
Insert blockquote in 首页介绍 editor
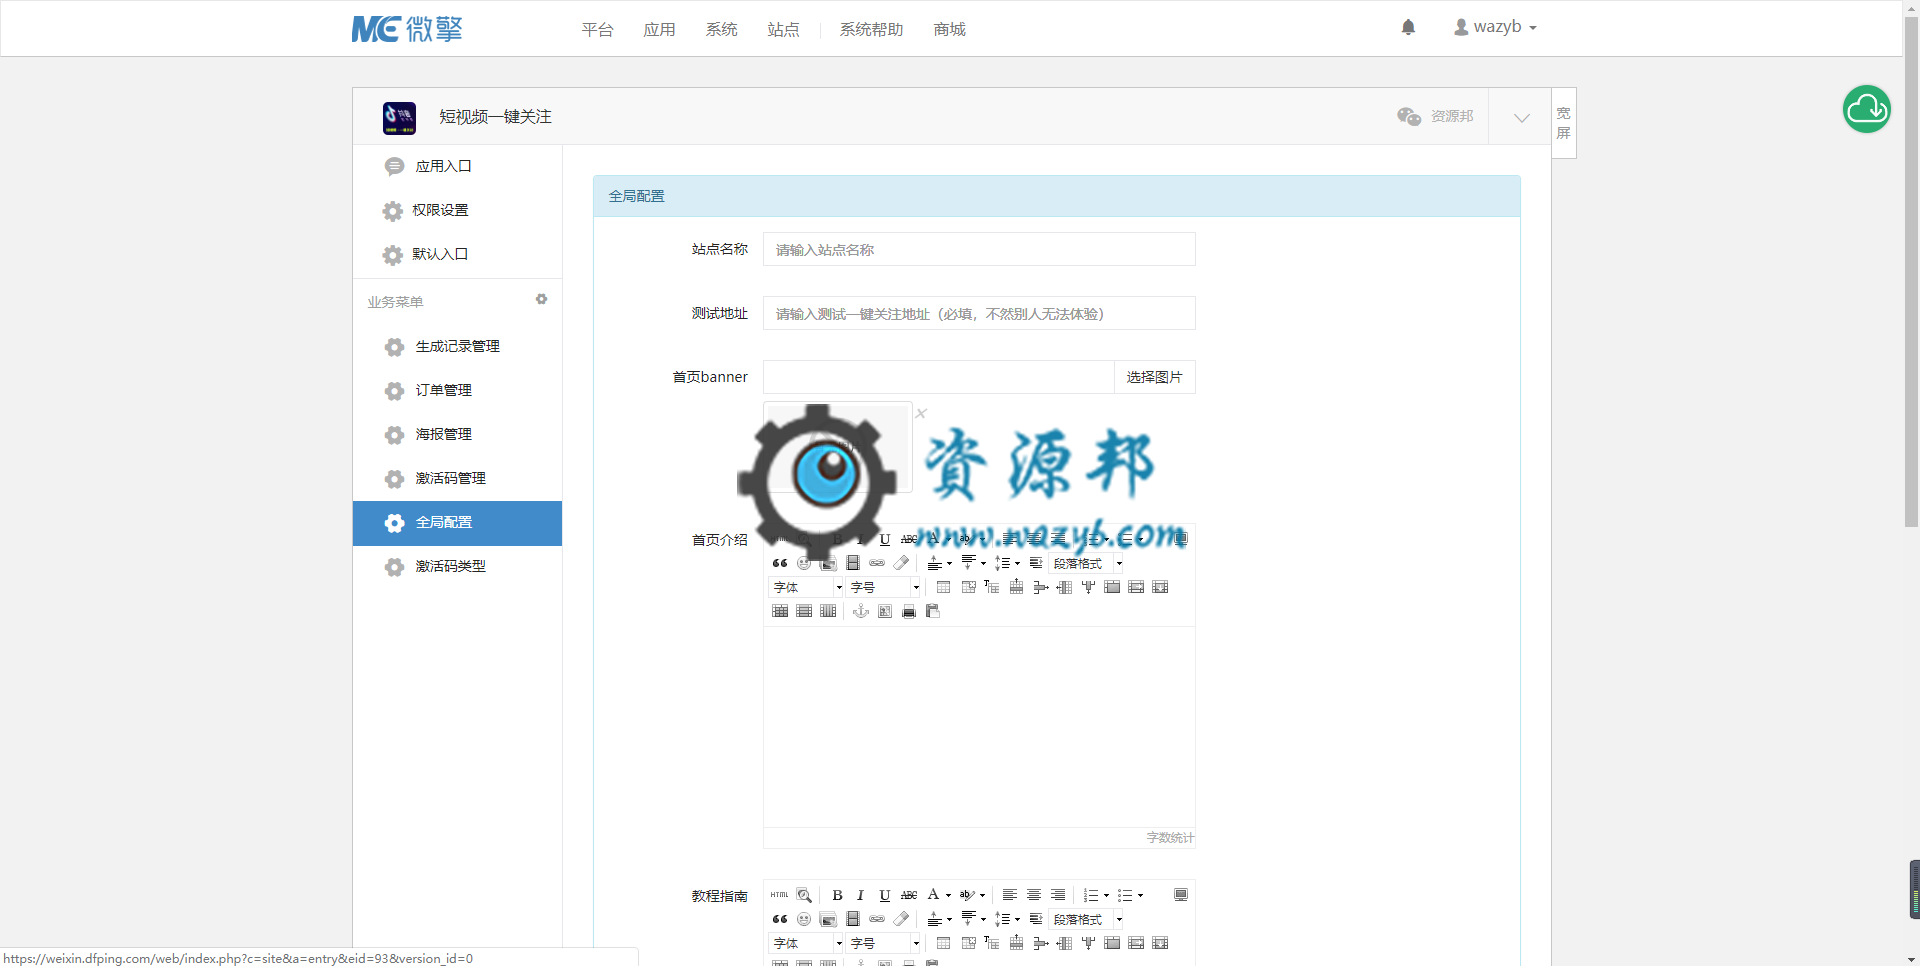click(780, 563)
